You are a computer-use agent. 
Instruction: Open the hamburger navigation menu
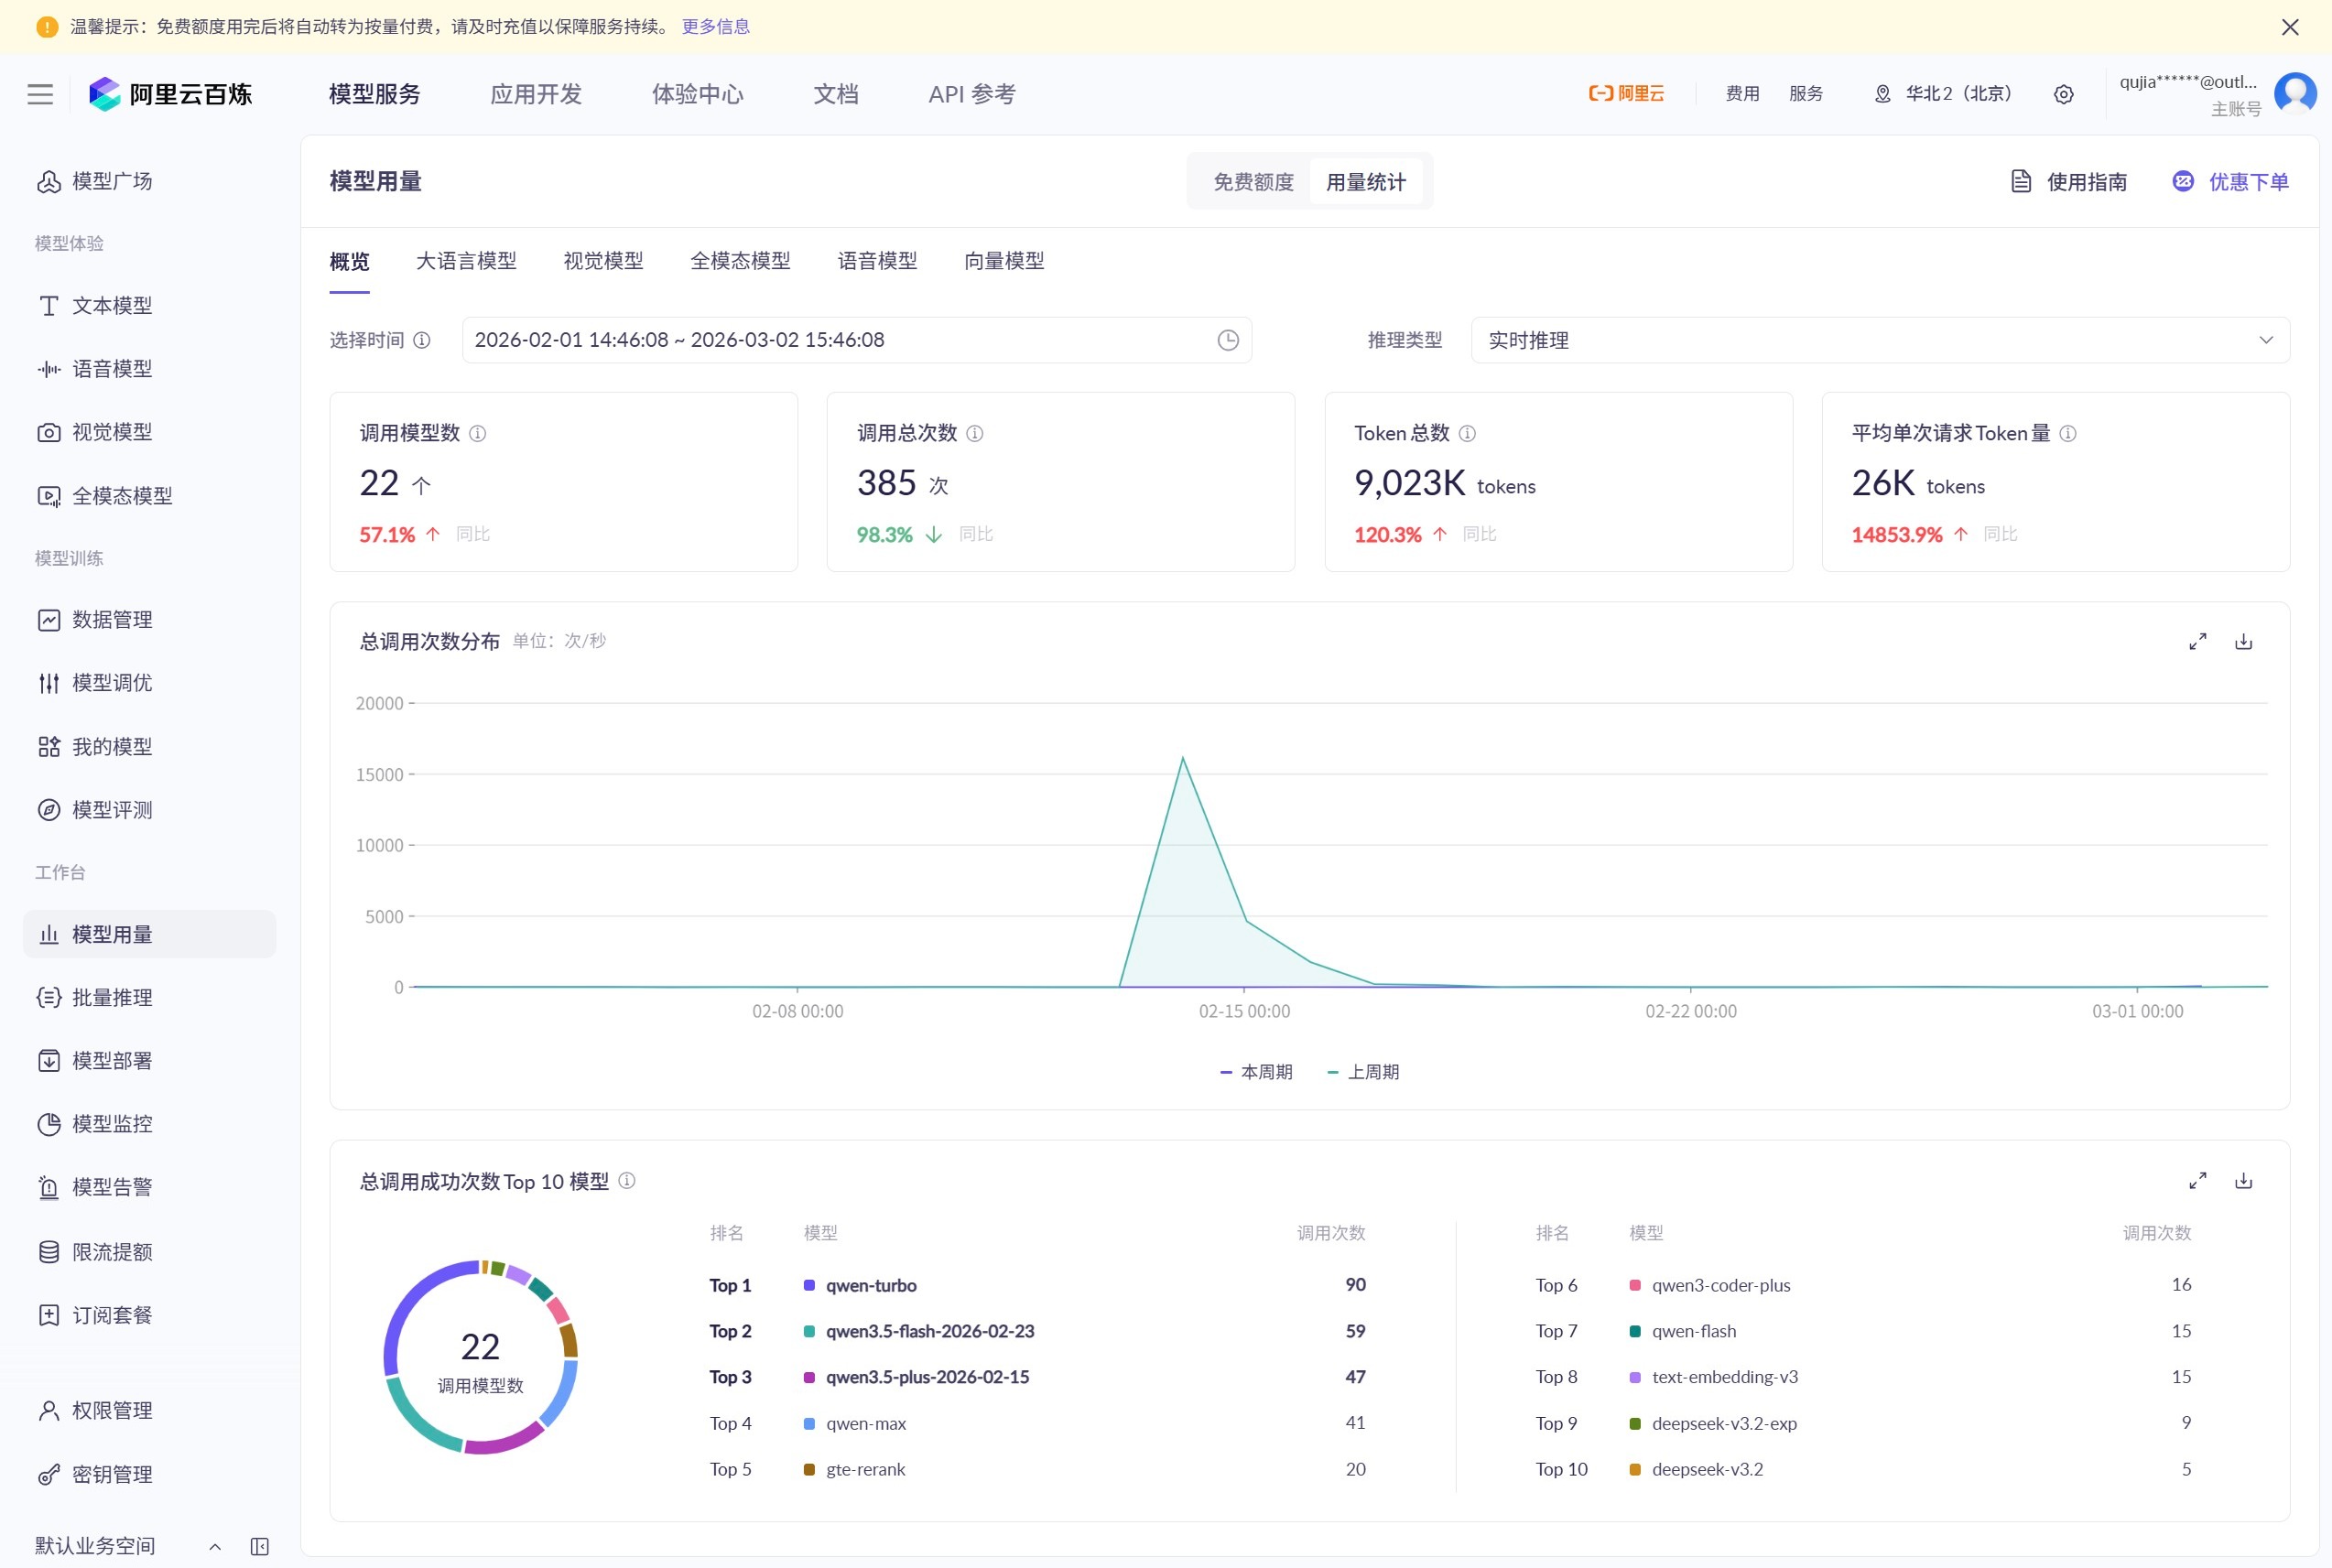[40, 94]
